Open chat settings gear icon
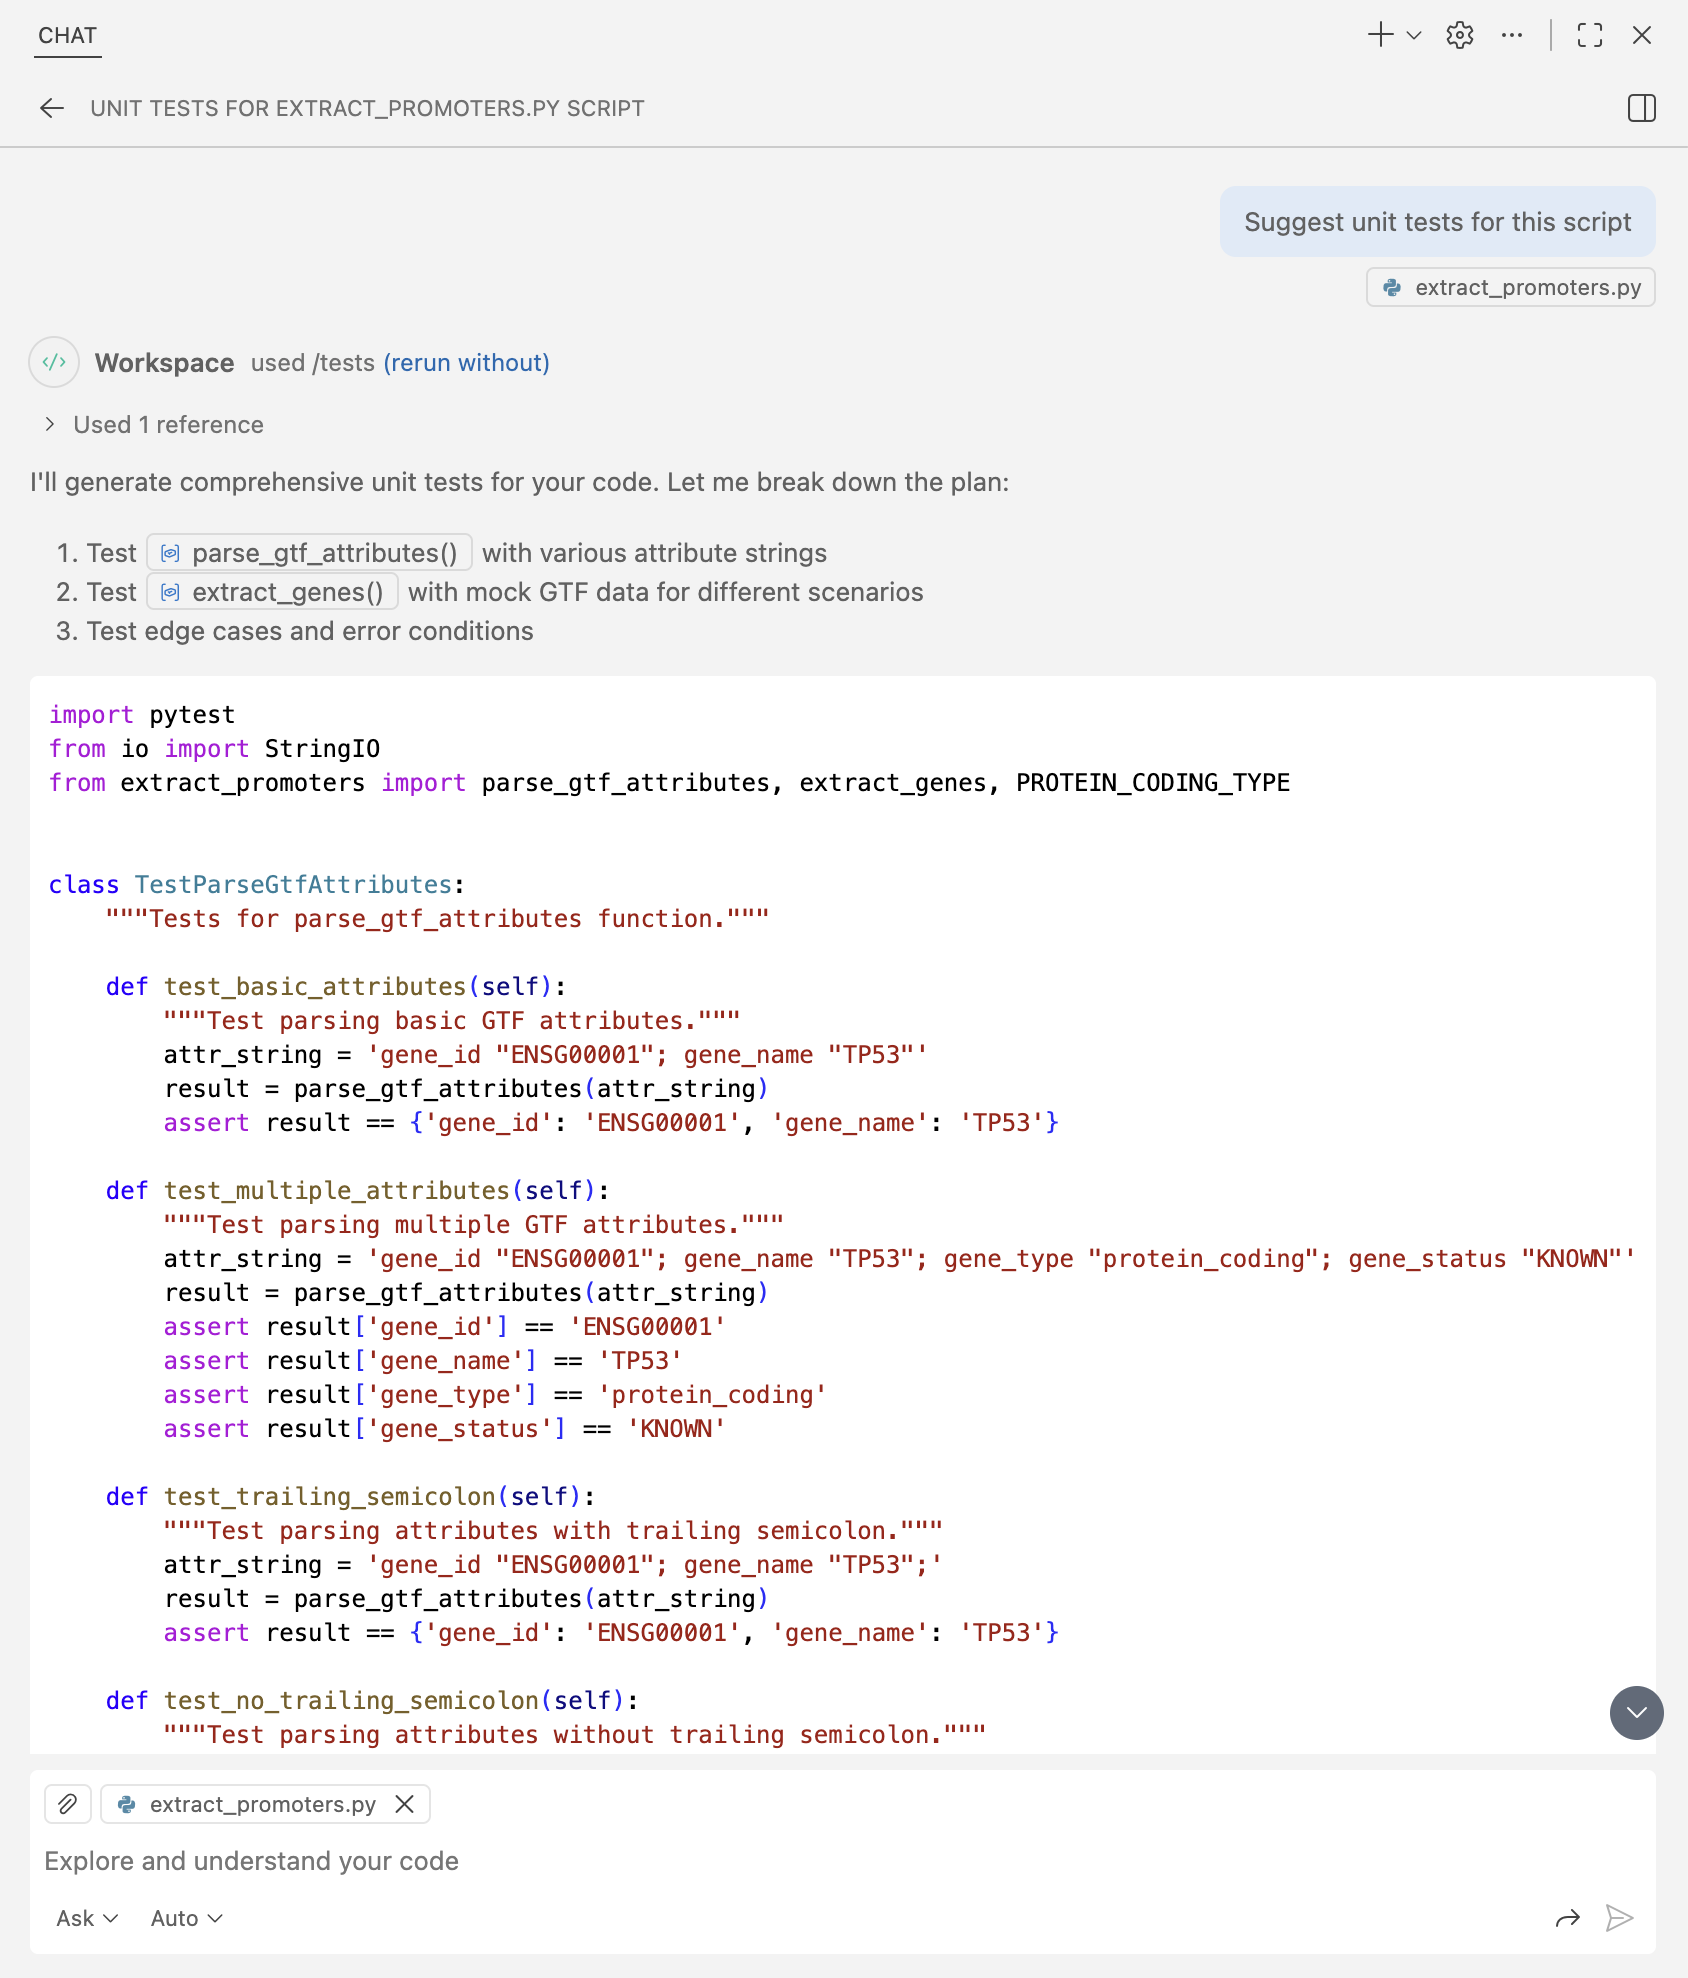 tap(1460, 35)
